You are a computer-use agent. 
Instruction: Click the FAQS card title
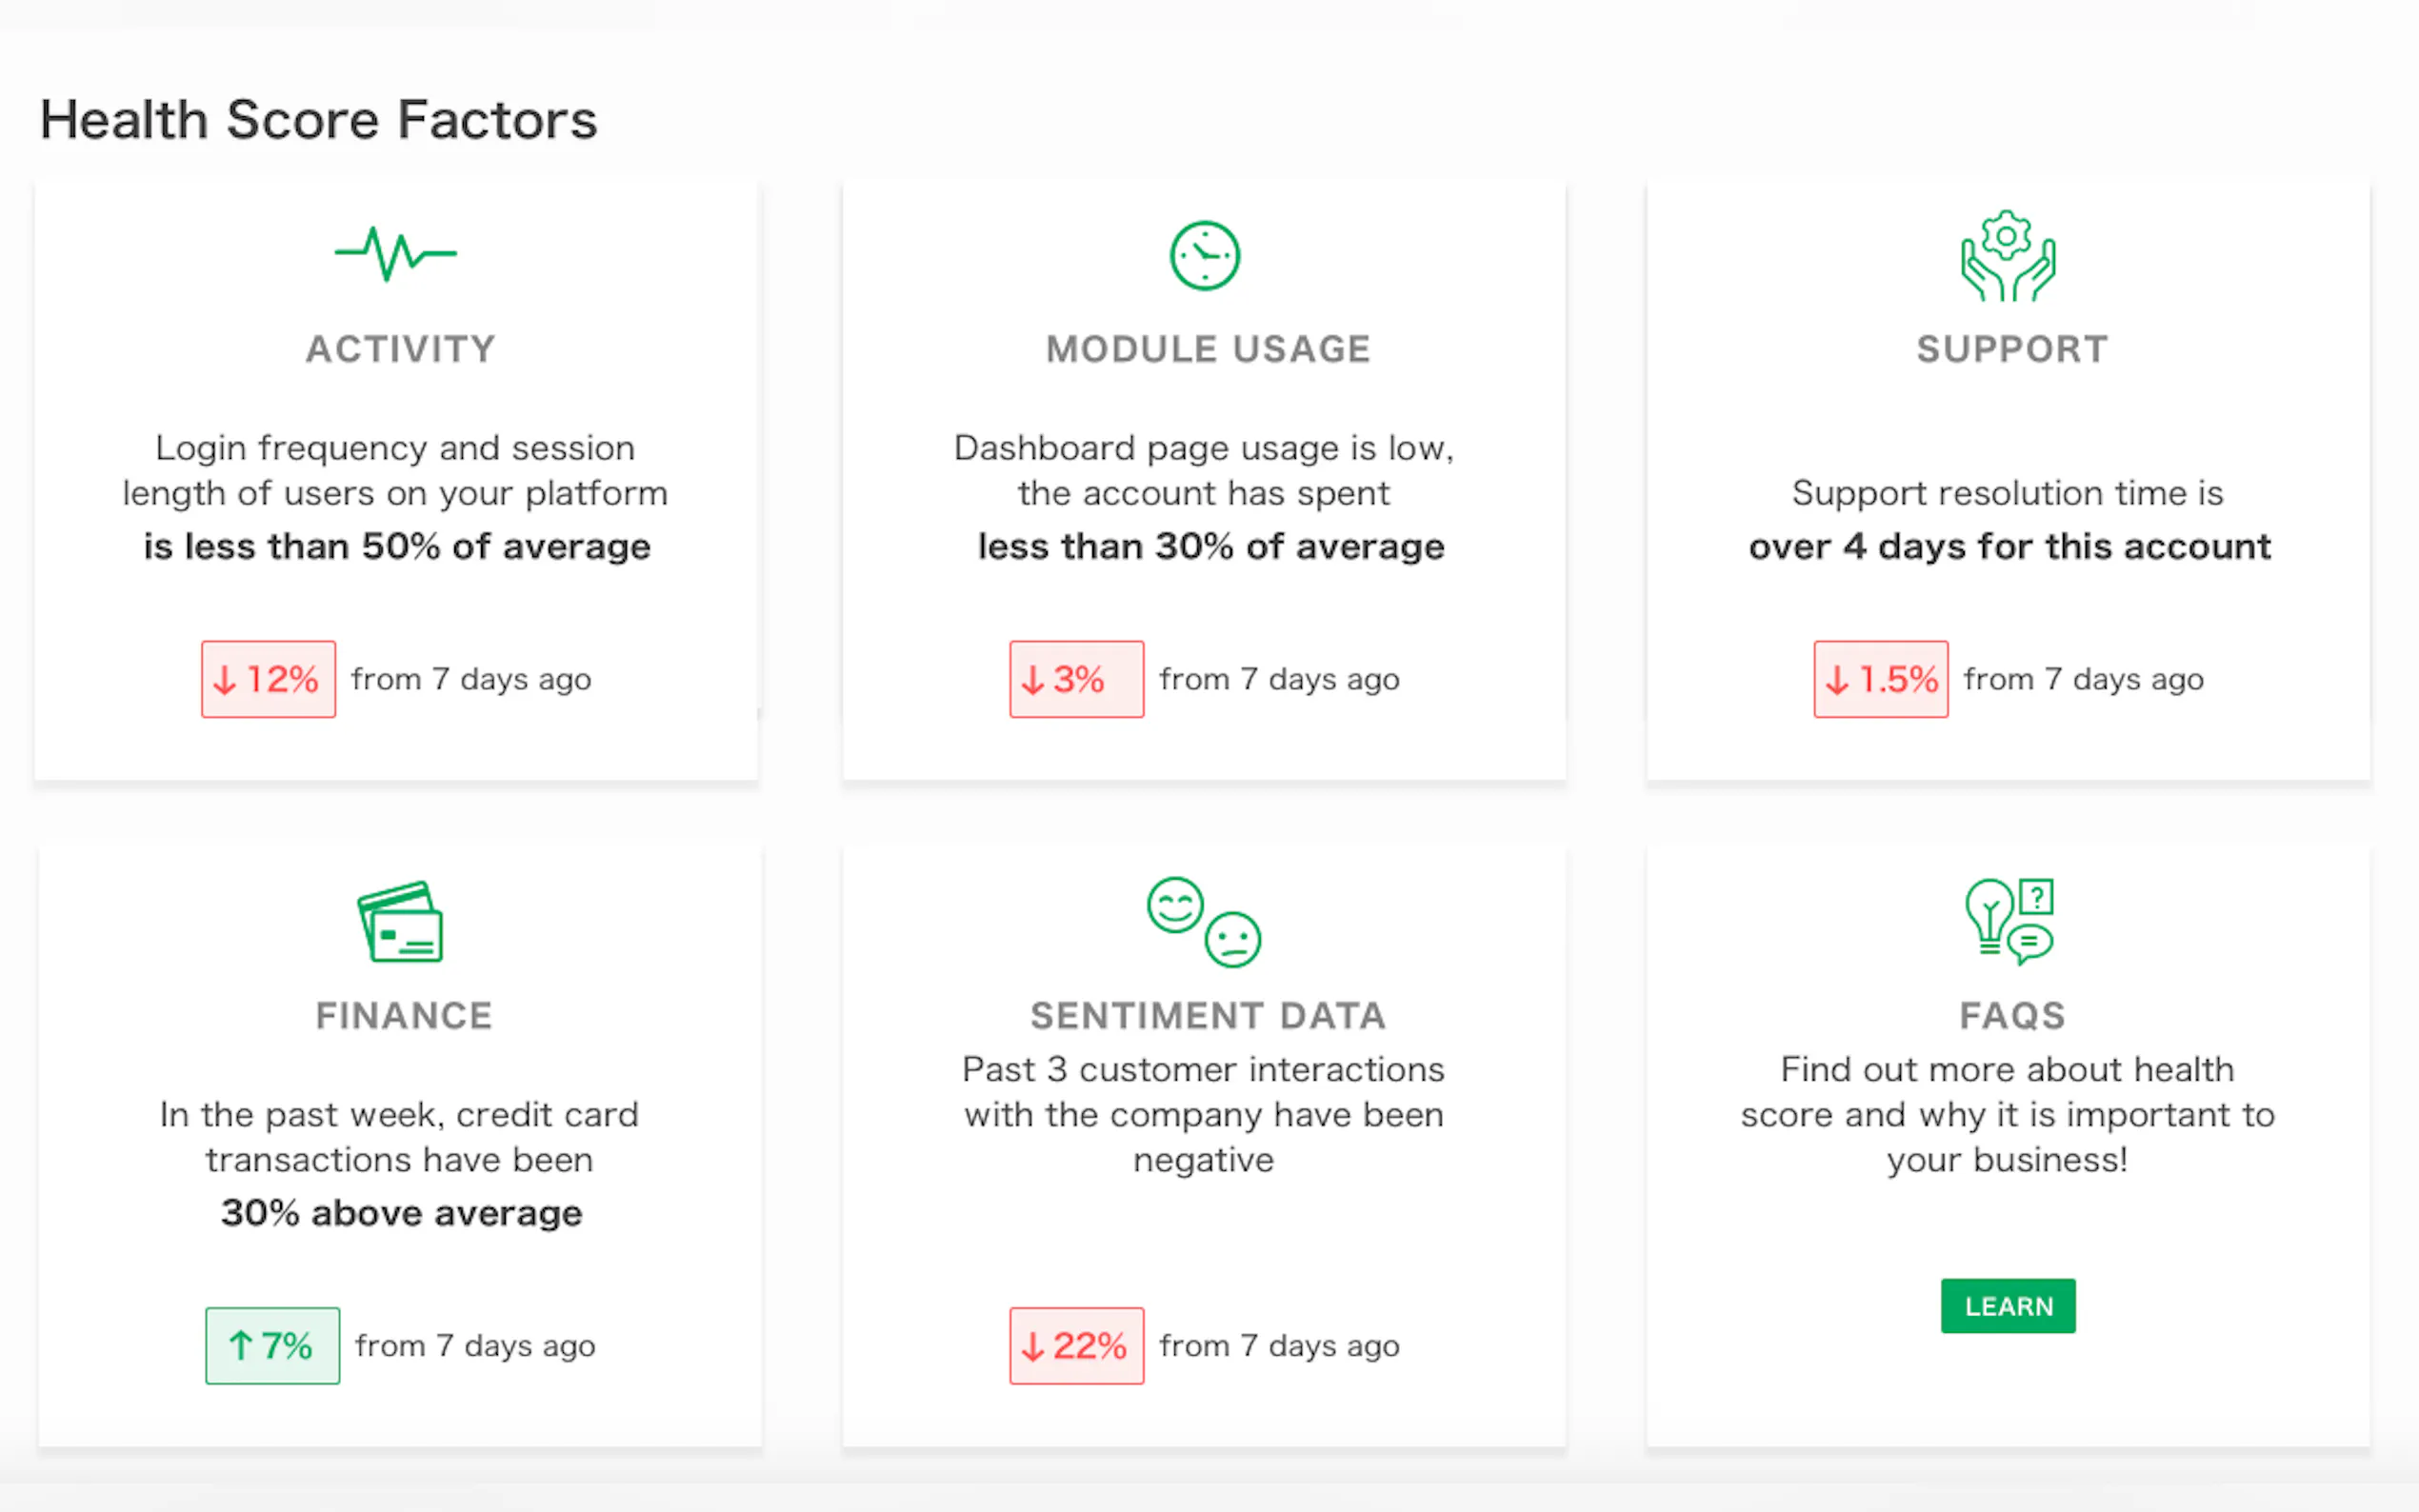(2012, 1016)
